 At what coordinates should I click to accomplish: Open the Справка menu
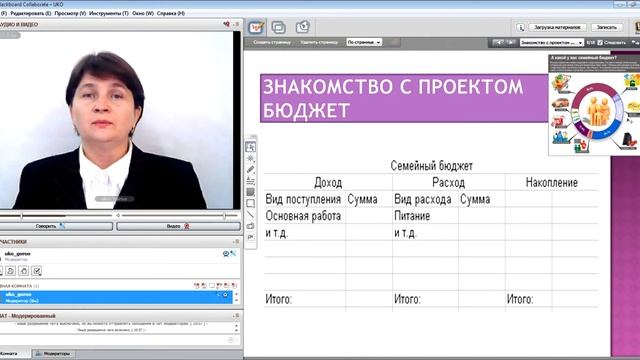pyautogui.click(x=171, y=13)
